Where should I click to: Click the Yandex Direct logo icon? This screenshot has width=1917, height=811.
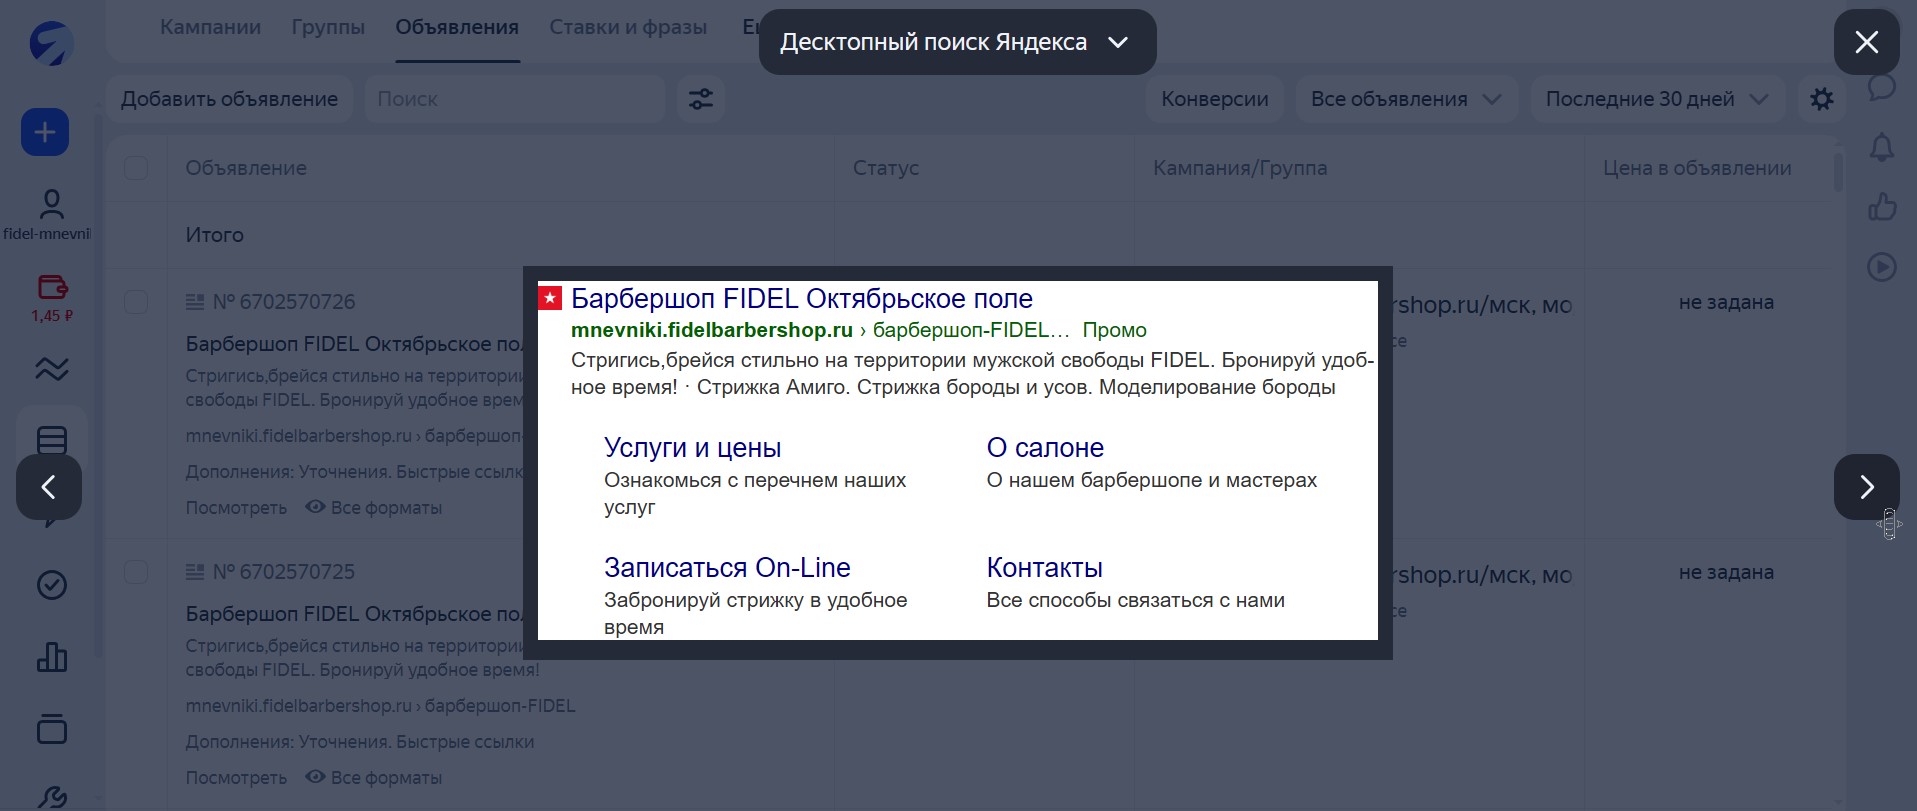click(x=51, y=44)
